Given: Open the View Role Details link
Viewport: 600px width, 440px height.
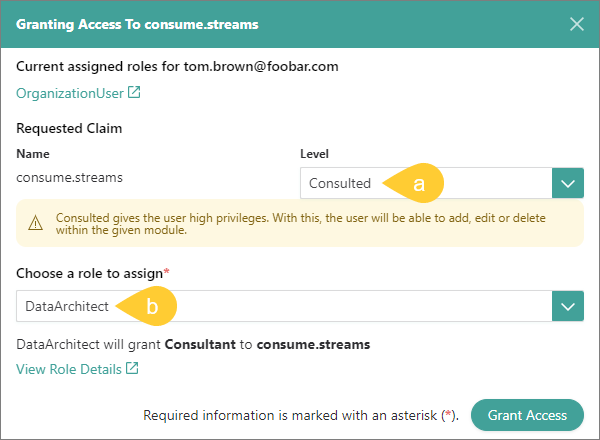Looking at the screenshot, I should pyautogui.click(x=68, y=369).
